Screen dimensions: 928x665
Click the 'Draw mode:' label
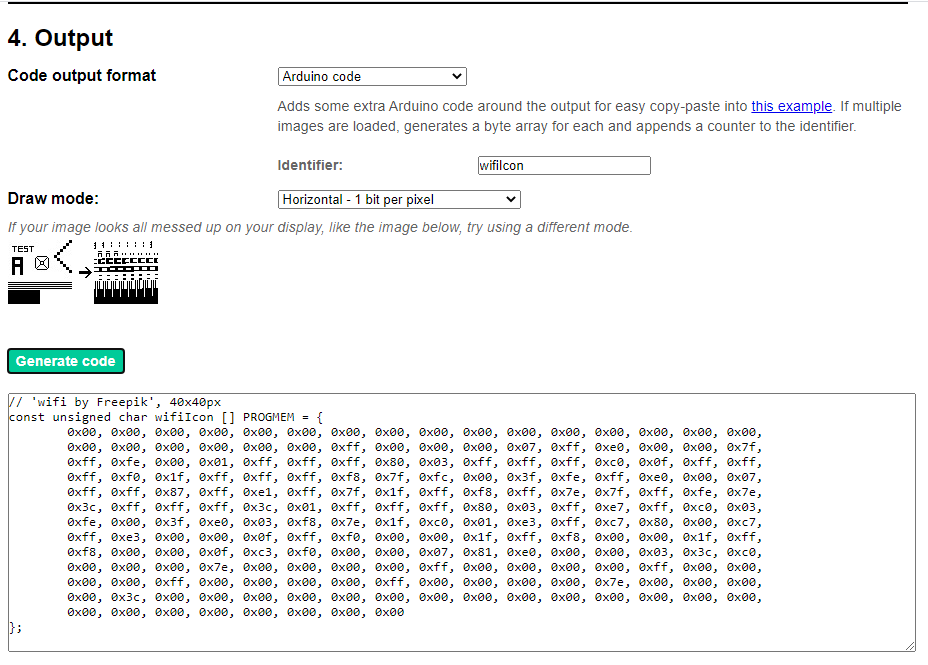pos(53,199)
